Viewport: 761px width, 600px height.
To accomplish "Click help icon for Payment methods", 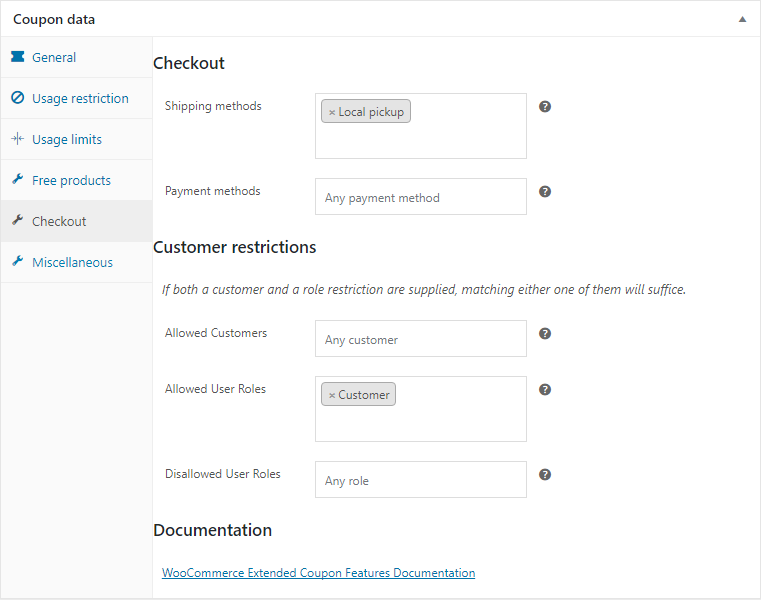I will point(545,191).
